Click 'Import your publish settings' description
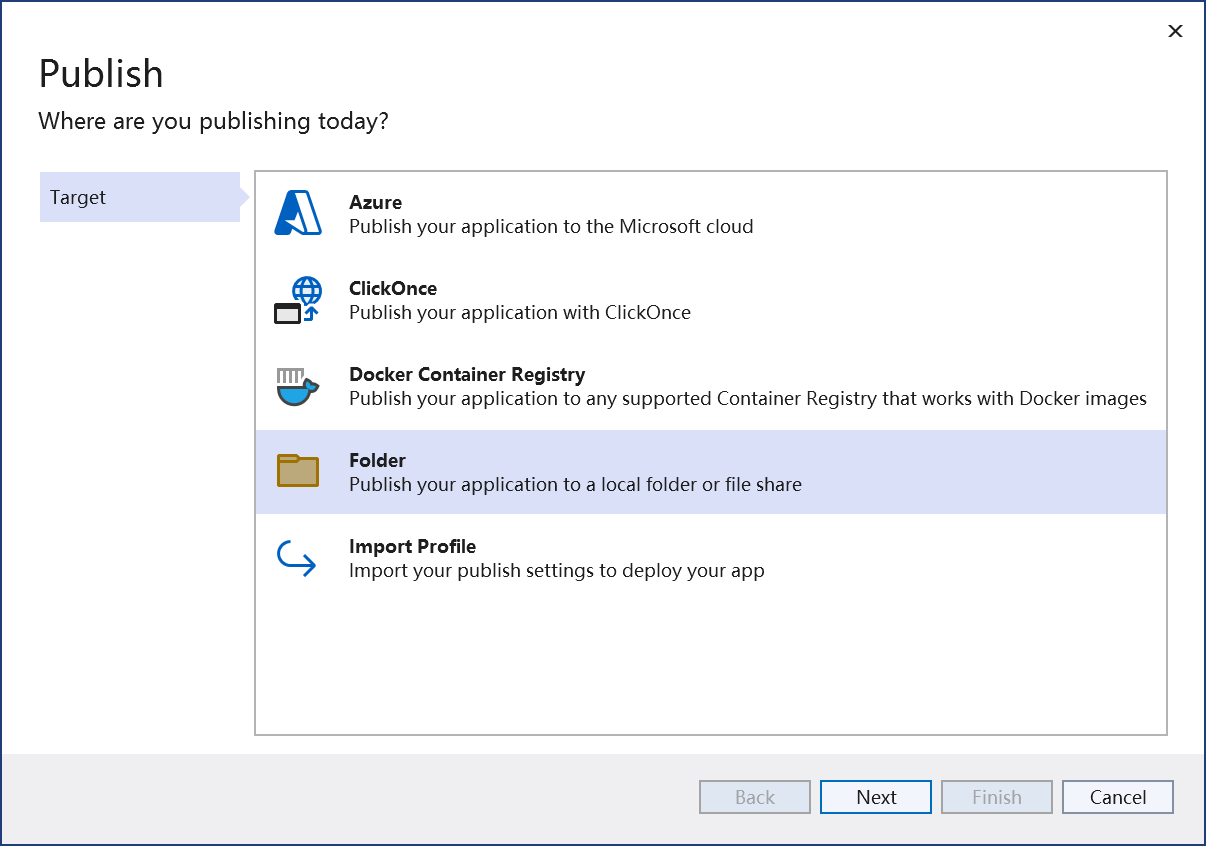Screen dimensions: 1206x846 [x=556, y=571]
